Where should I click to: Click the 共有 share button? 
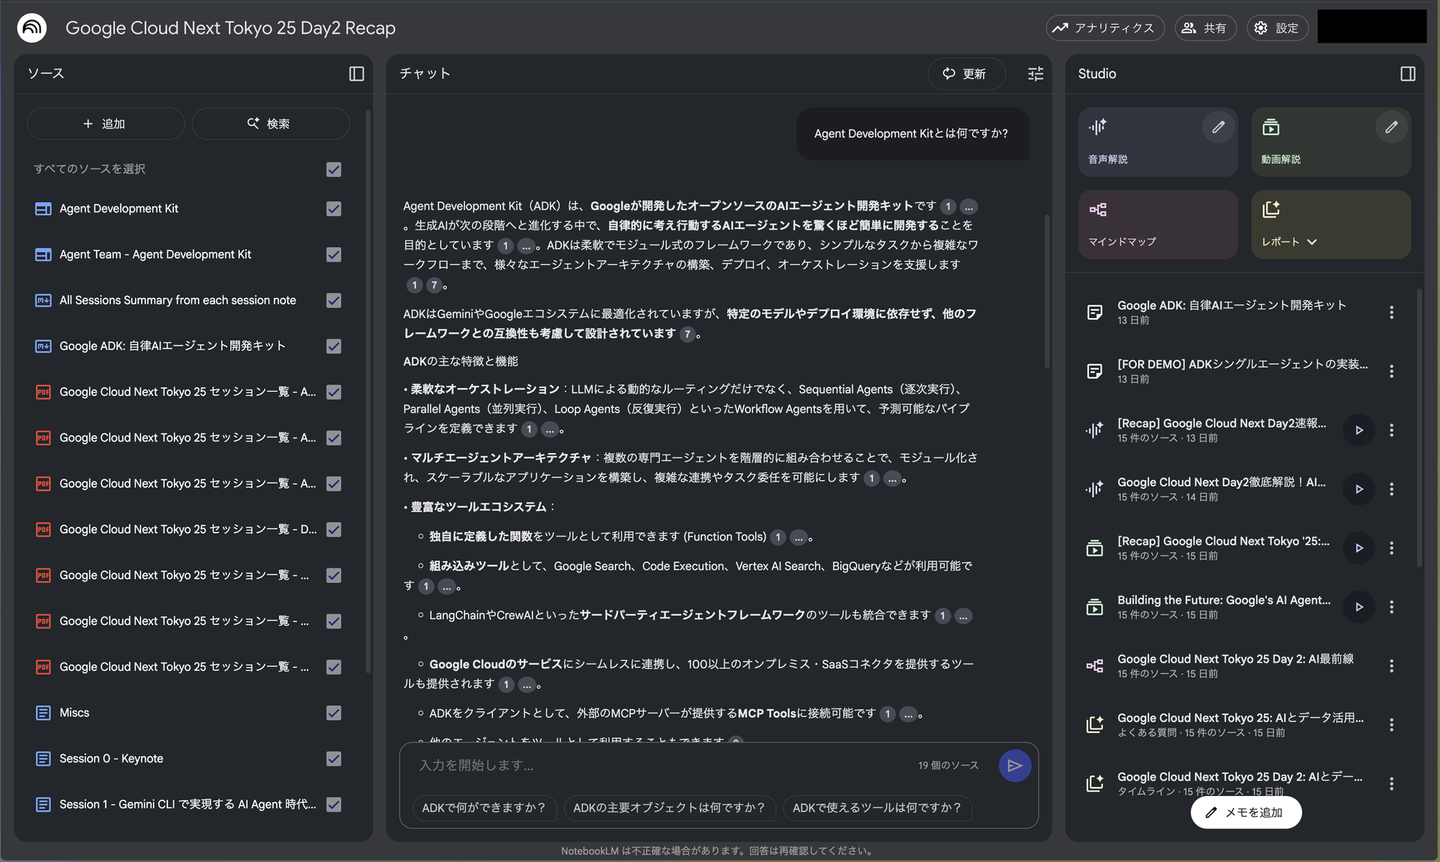pos(1205,28)
